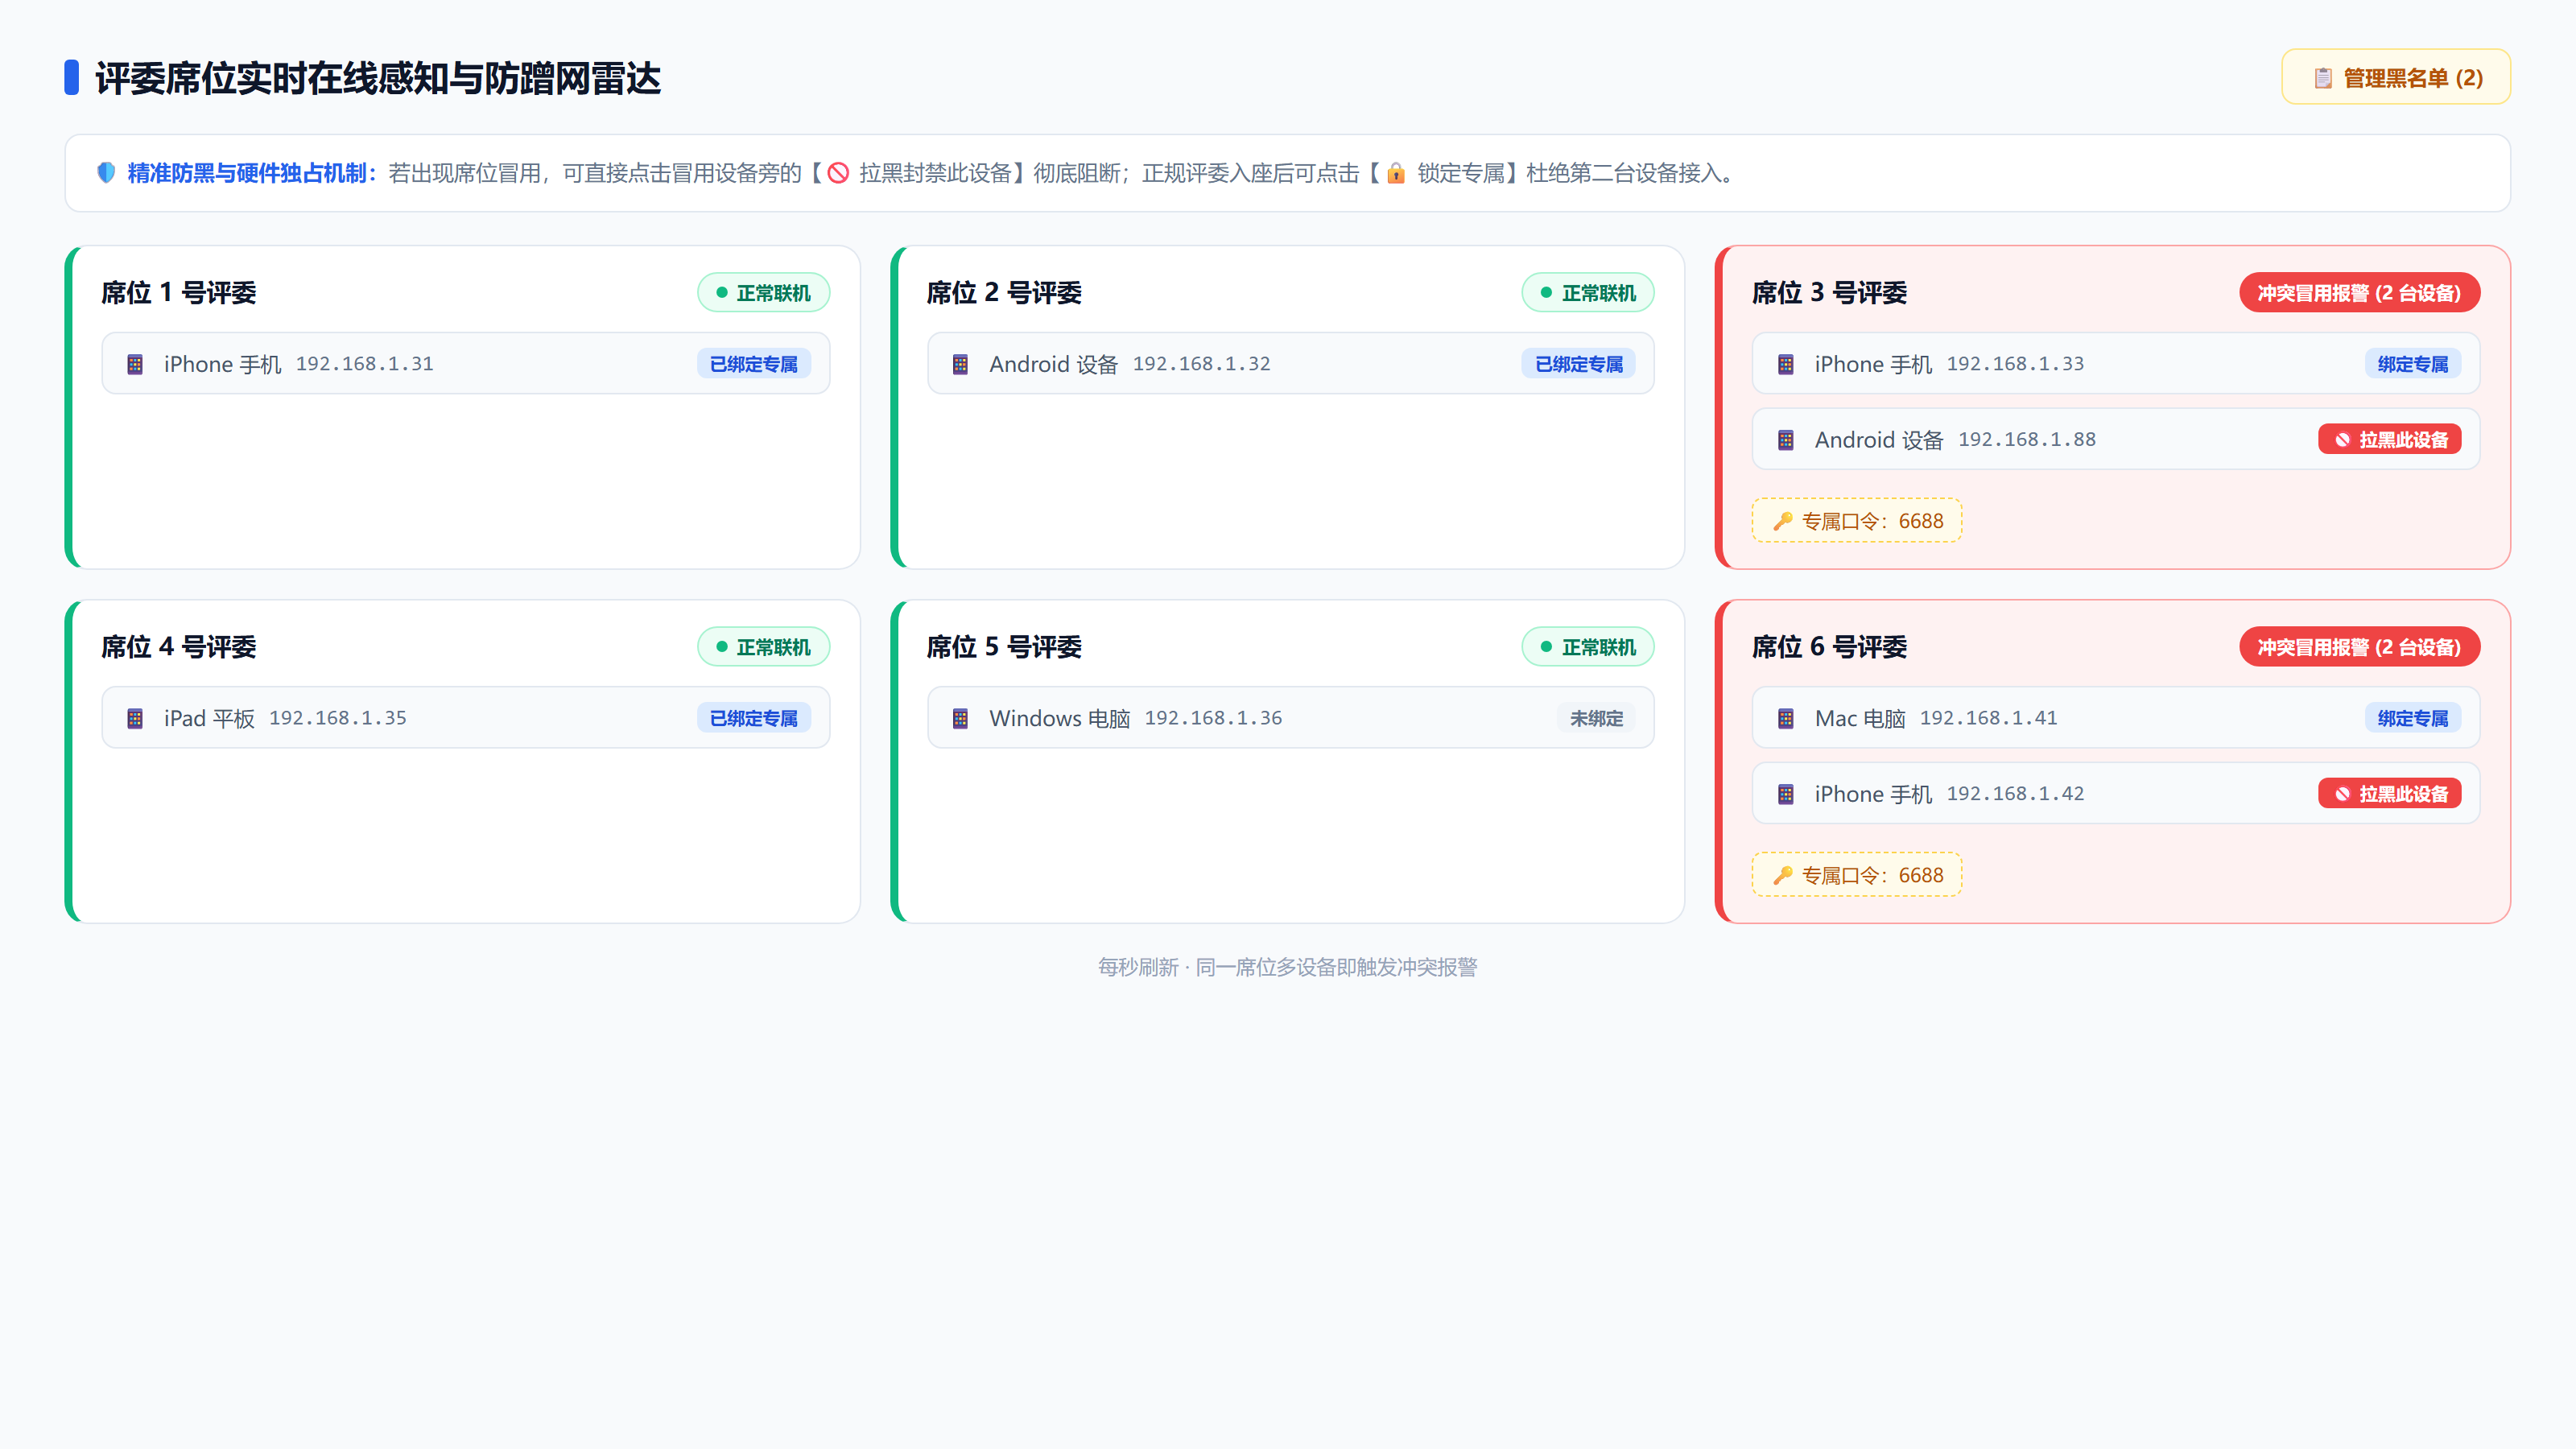Click the page title 评委席位实时在线感知与防蹭网雷达

tap(378, 78)
